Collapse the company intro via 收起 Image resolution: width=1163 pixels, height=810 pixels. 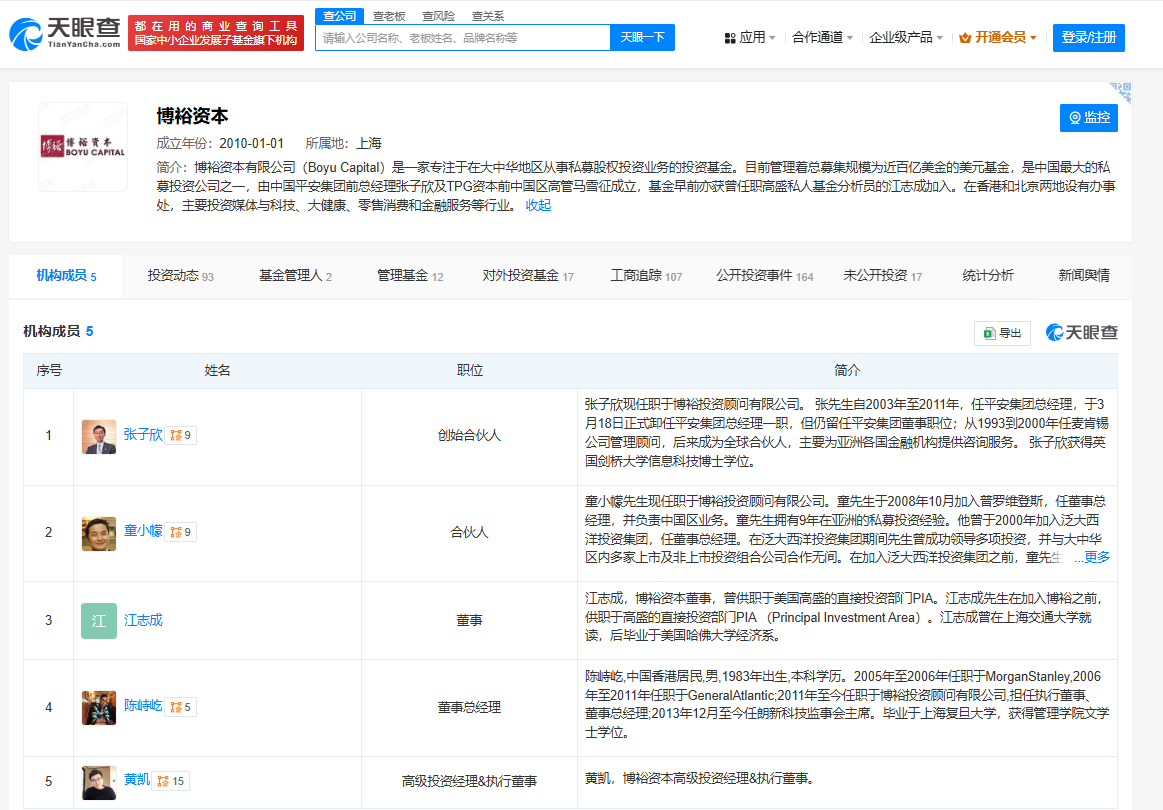click(538, 206)
